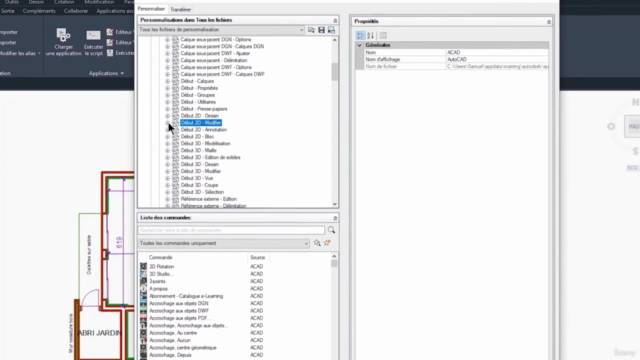Open the Collaborer ribbon tab
The image size is (640, 360).
[x=76, y=11]
